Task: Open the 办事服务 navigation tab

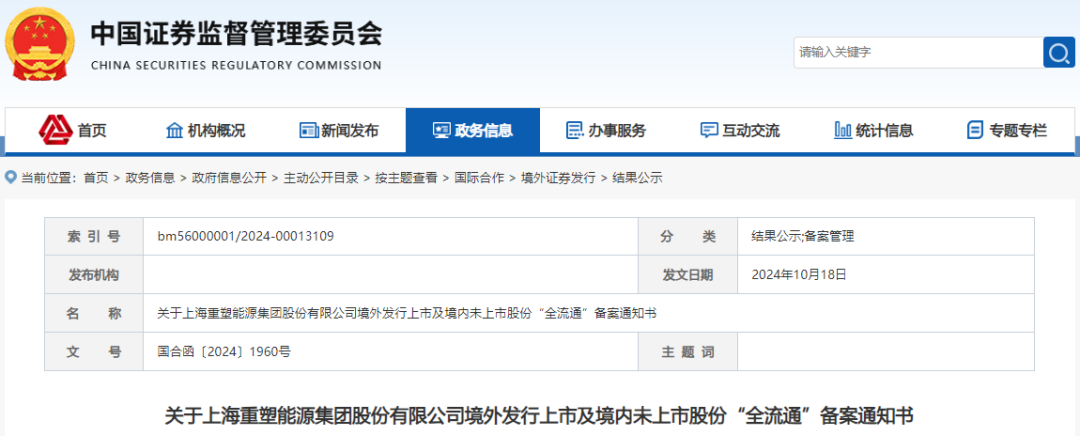Action: click(x=606, y=129)
